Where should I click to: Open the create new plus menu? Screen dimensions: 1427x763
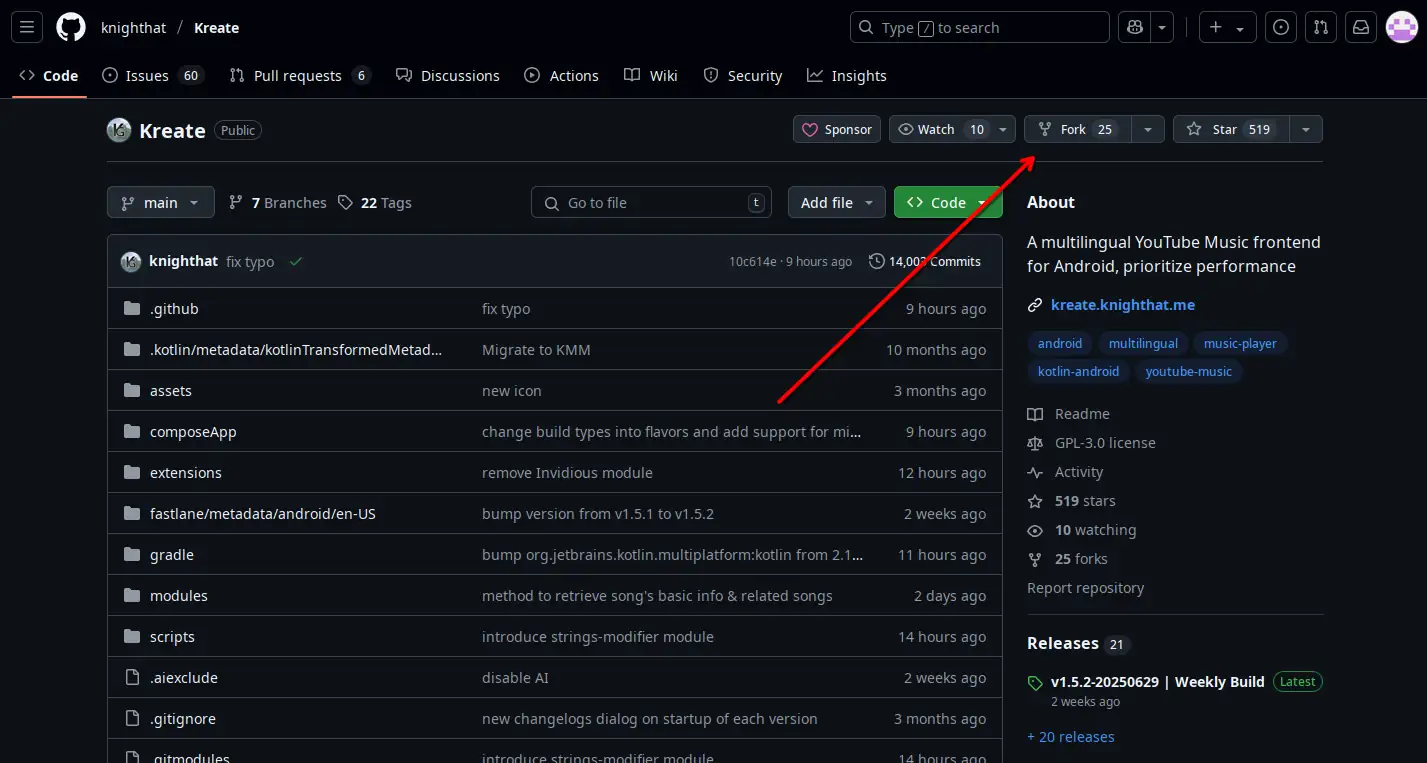[1227, 28]
